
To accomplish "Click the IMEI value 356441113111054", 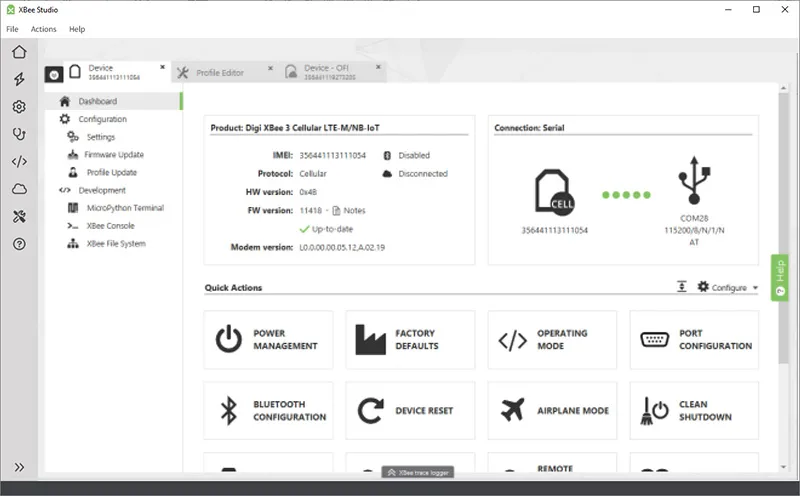I will [x=333, y=155].
